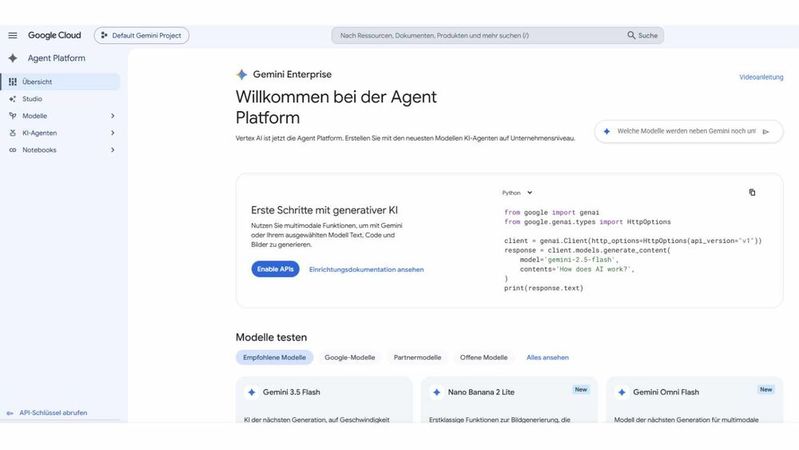The width and height of the screenshot is (799, 450).
Task: Send the prompt with the arrow icon
Action: pos(766,131)
